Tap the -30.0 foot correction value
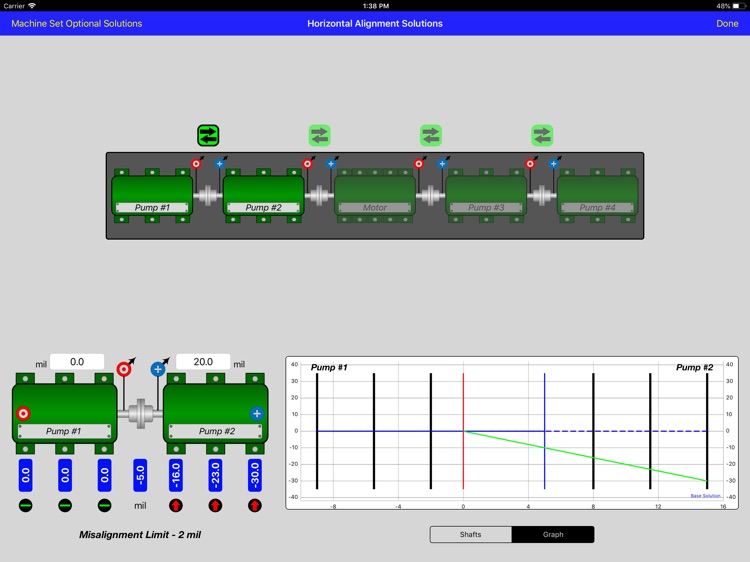The height and width of the screenshot is (562, 750). click(255, 475)
